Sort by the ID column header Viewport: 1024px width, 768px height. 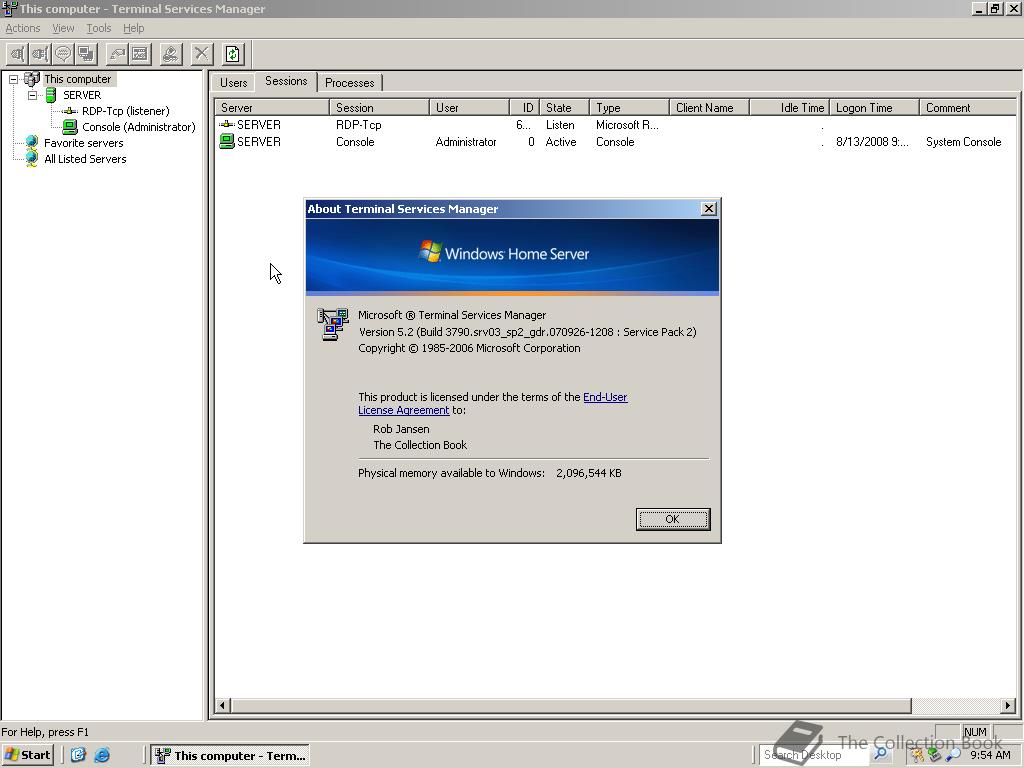524,108
